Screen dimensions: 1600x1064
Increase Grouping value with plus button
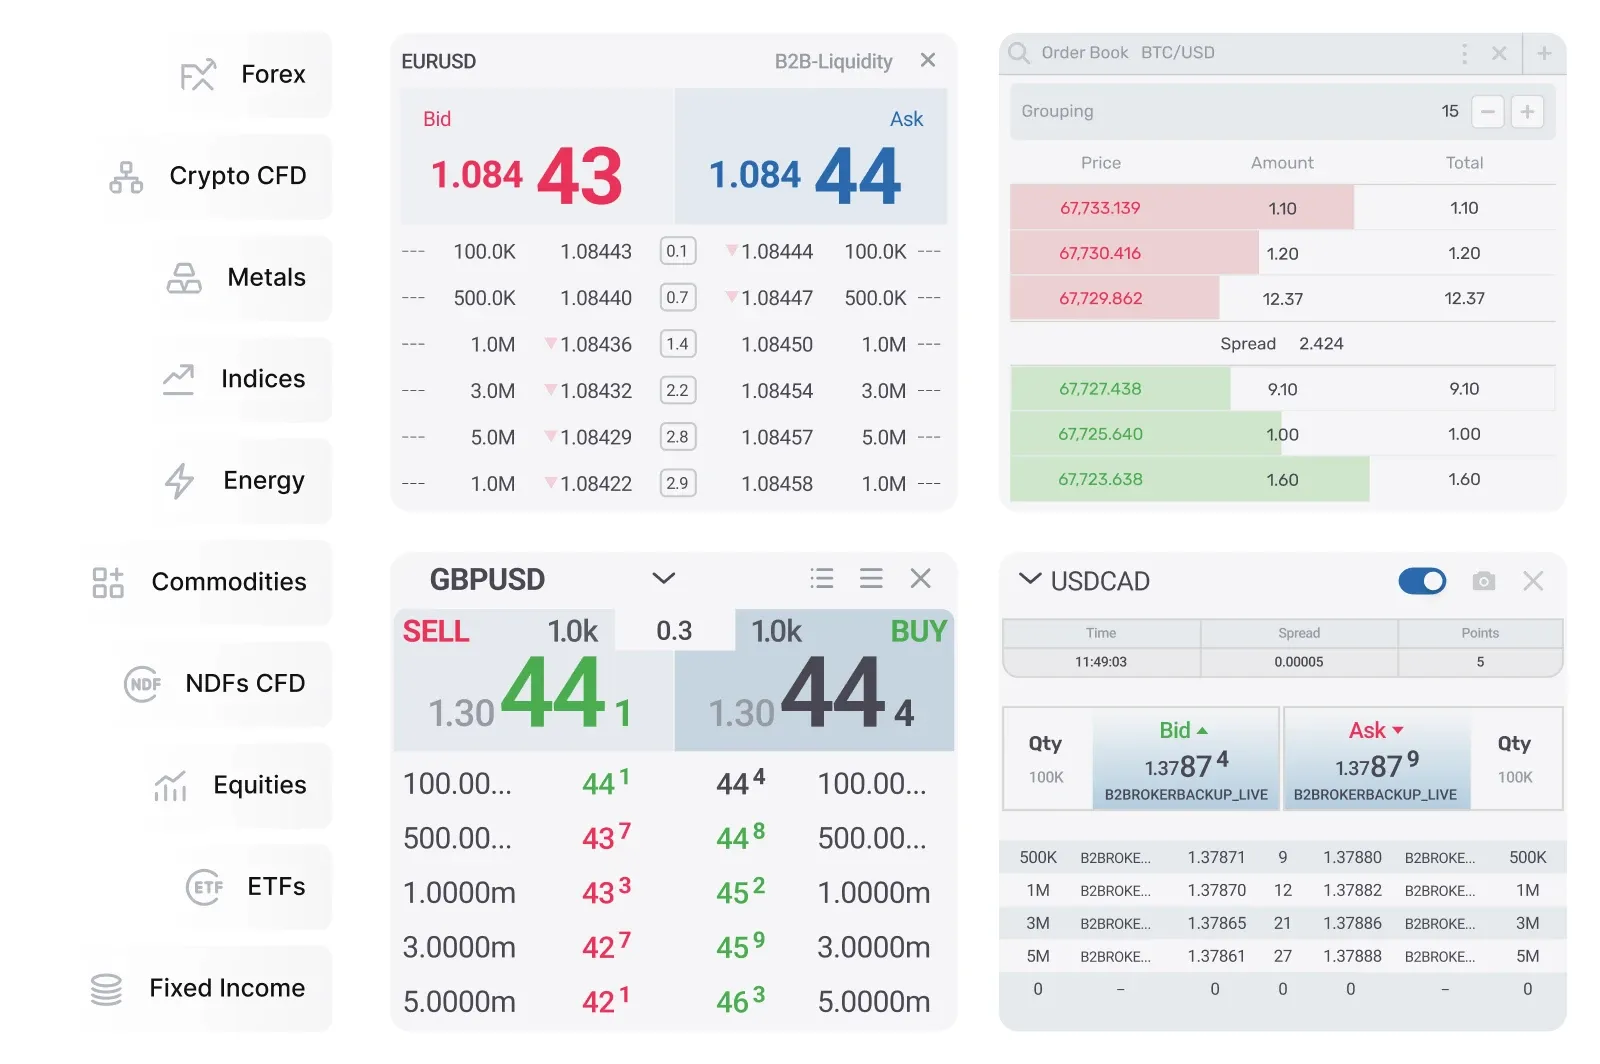(x=1527, y=112)
